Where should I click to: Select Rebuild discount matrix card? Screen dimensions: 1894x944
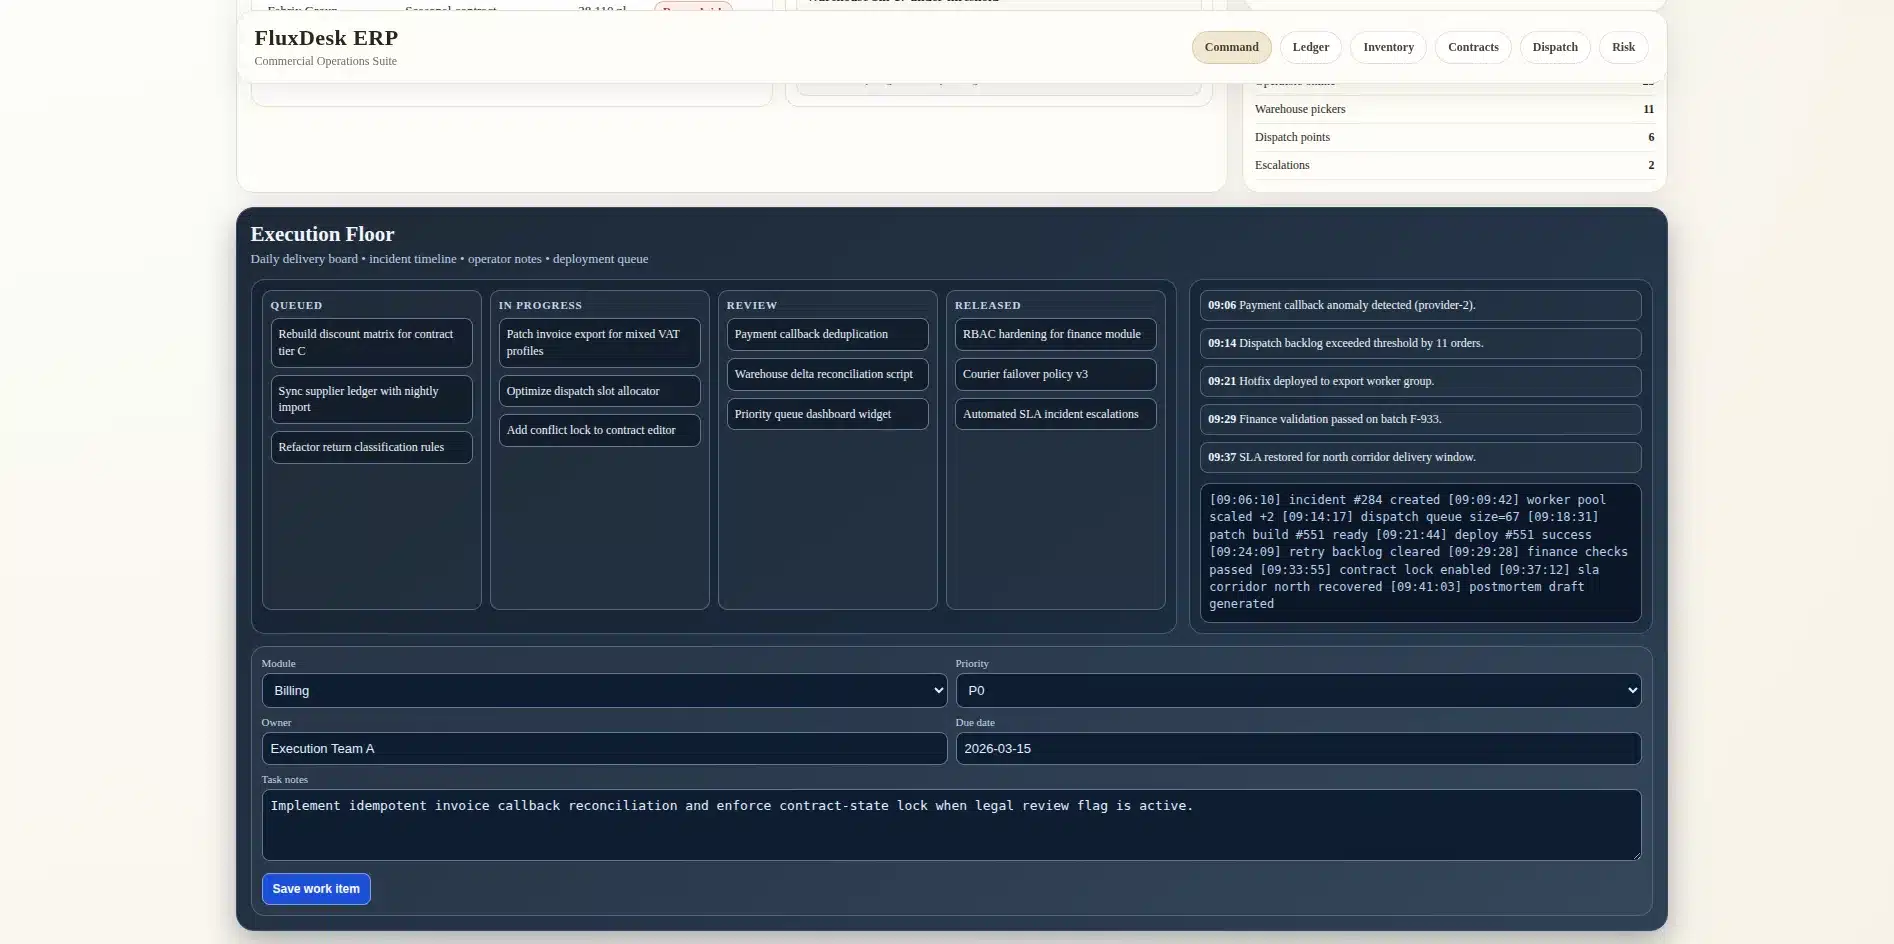[x=371, y=343]
